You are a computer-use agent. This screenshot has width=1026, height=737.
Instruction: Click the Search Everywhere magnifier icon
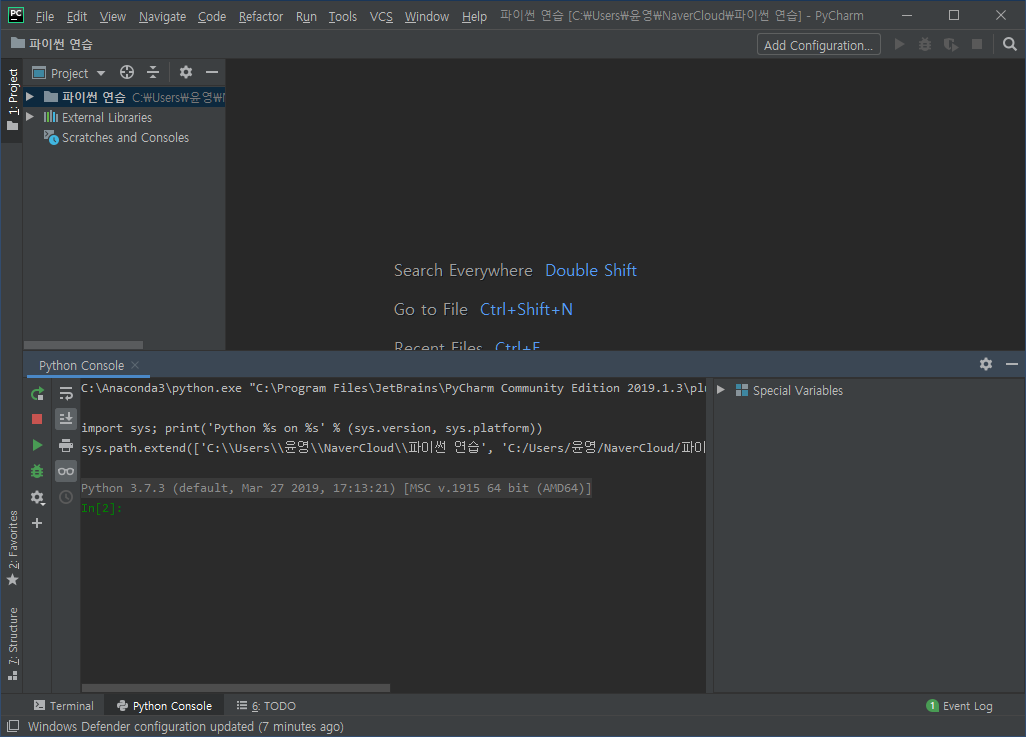[x=1010, y=45]
